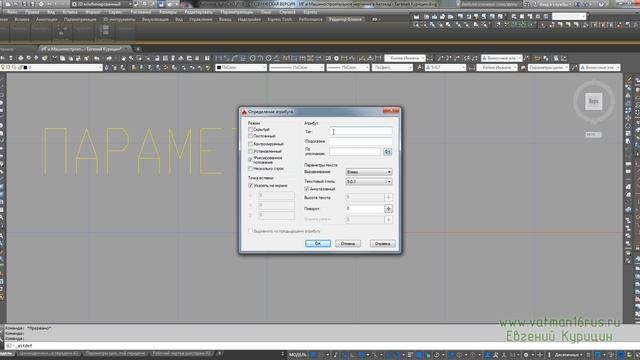Open the ПоЦвету plot style dropdown
The image size is (640, 360).
[392, 67]
